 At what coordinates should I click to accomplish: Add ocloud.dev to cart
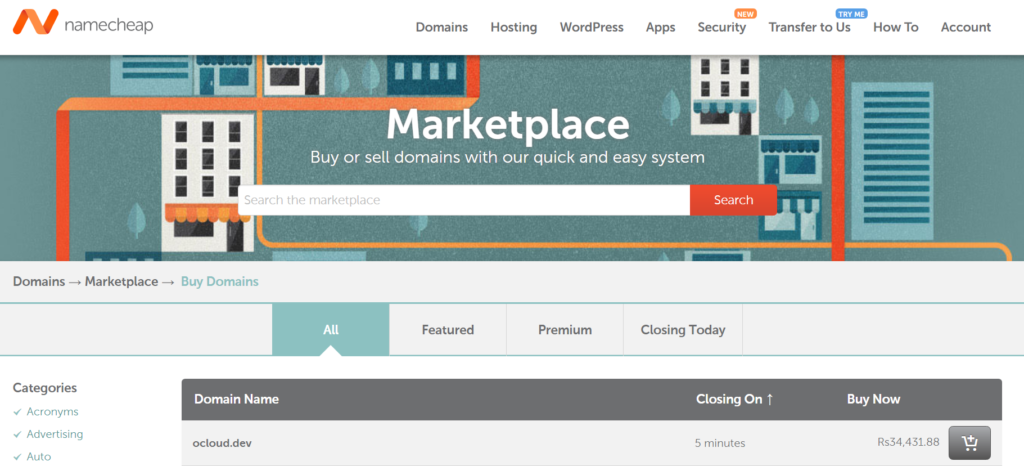tap(969, 443)
